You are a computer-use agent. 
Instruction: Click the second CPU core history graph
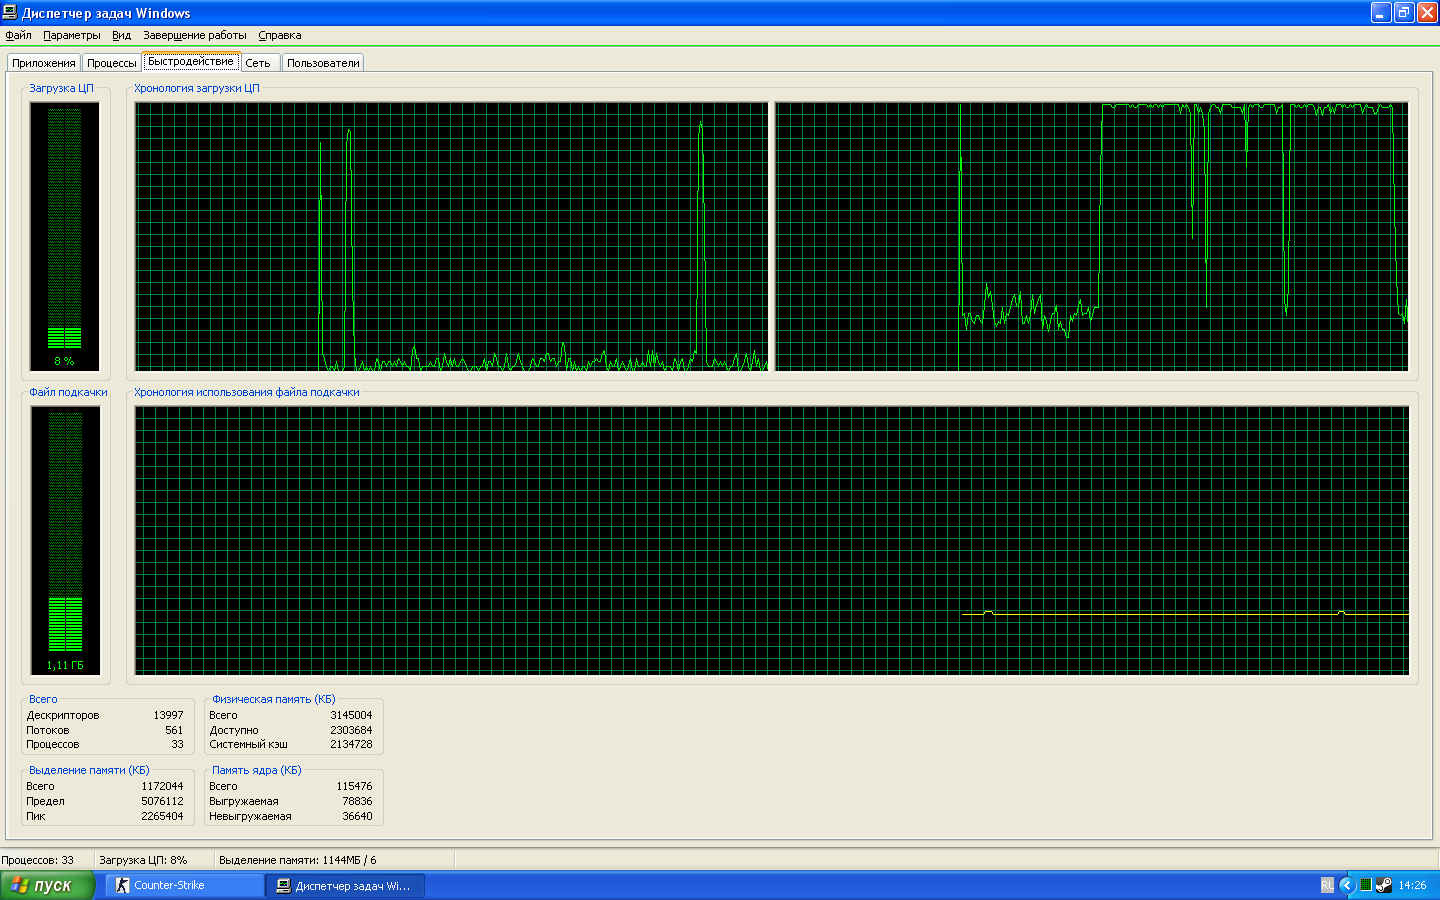pyautogui.click(x=1092, y=236)
